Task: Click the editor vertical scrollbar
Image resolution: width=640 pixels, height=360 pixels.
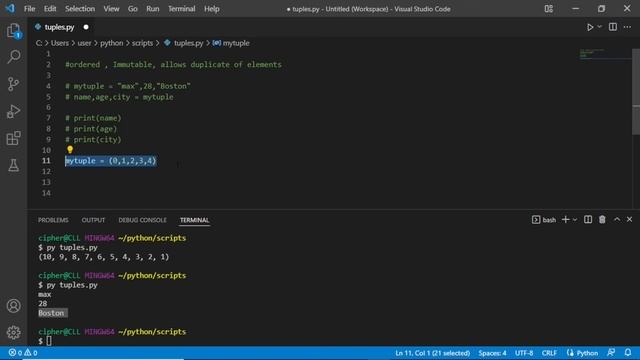Action: tap(636, 91)
